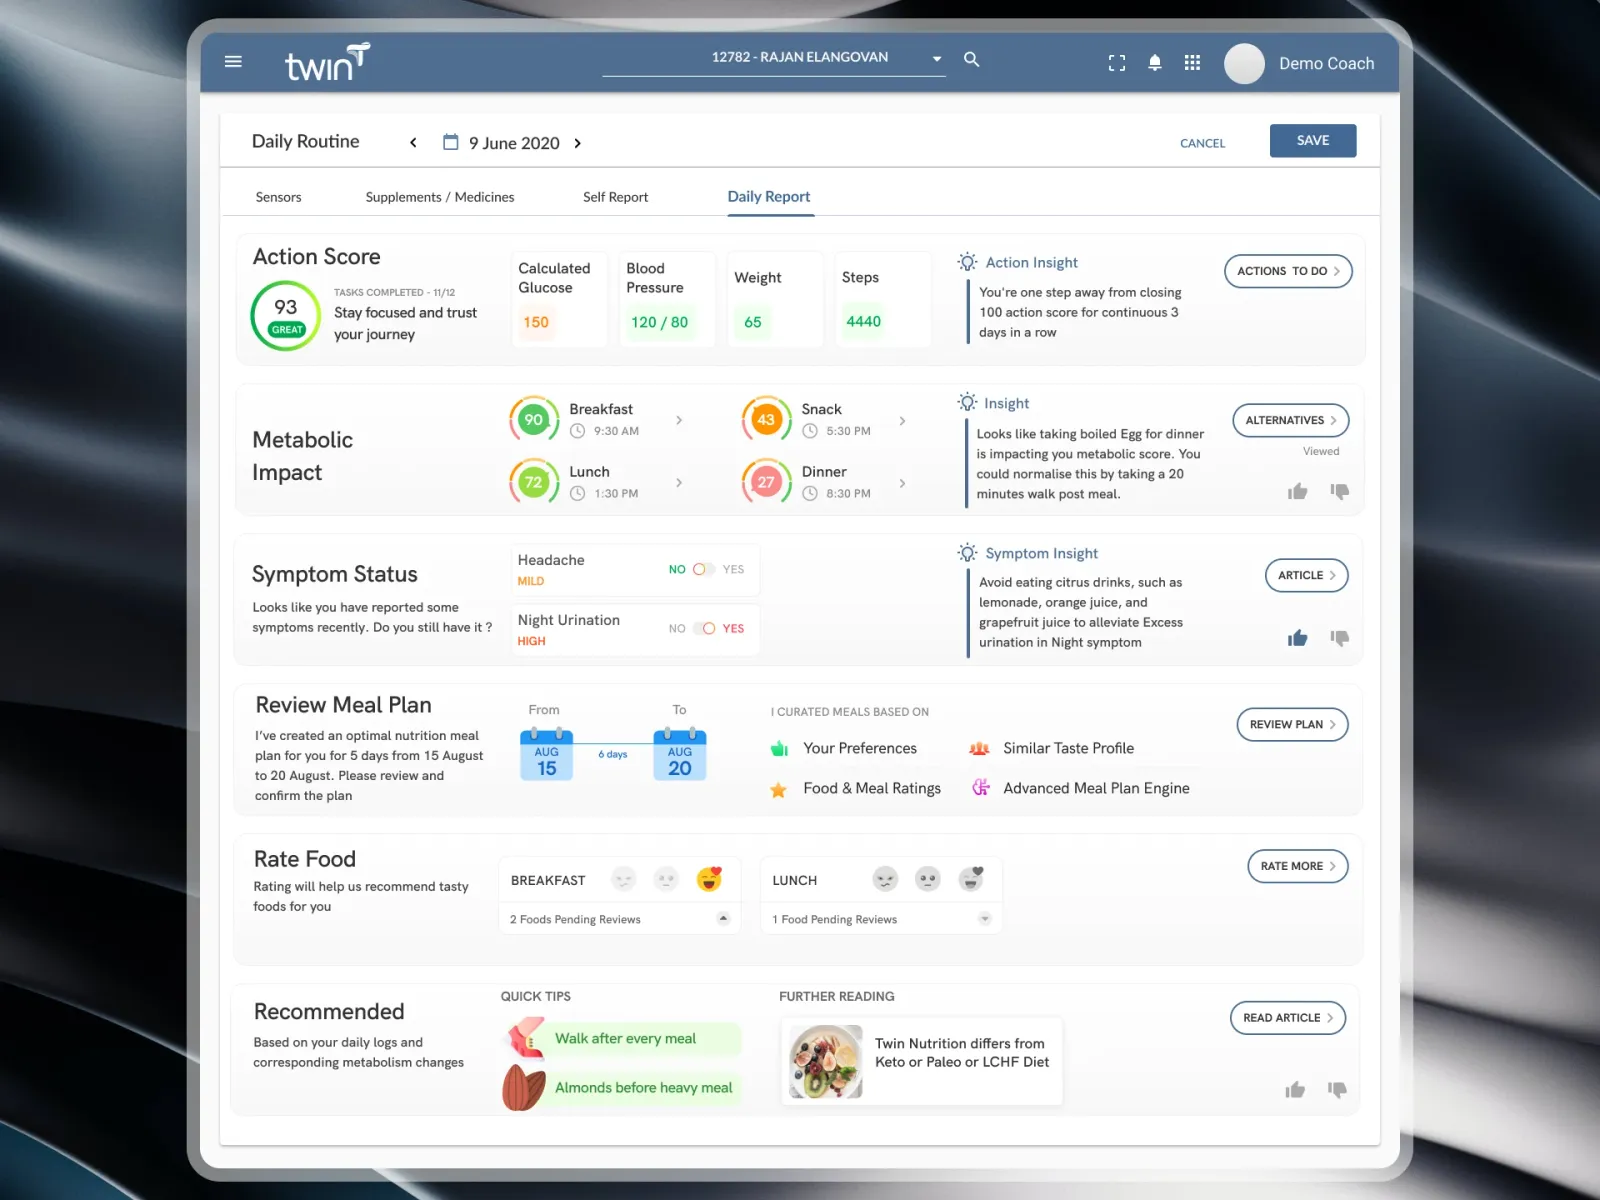Click the Almonds before heavy meal tip
Image resolution: width=1600 pixels, height=1200 pixels.
point(622,1088)
